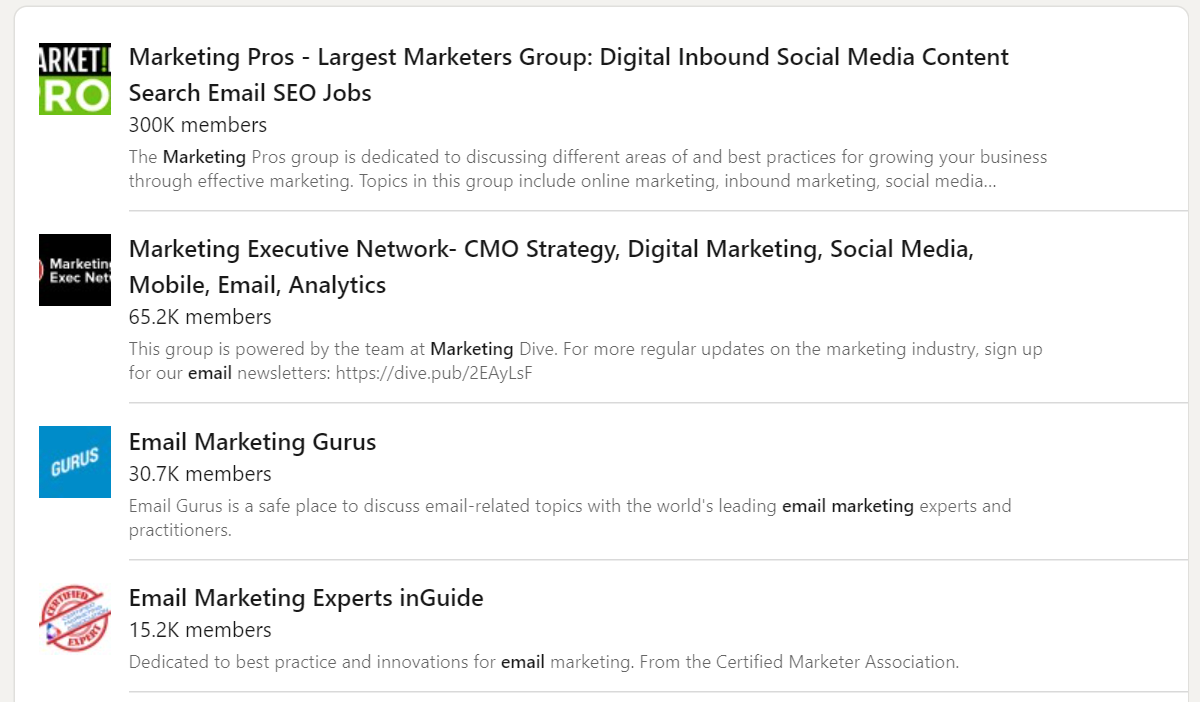Image resolution: width=1200 pixels, height=702 pixels.
Task: Click 'Dedicated to best practice and innovations' text
Action: pos(544,662)
